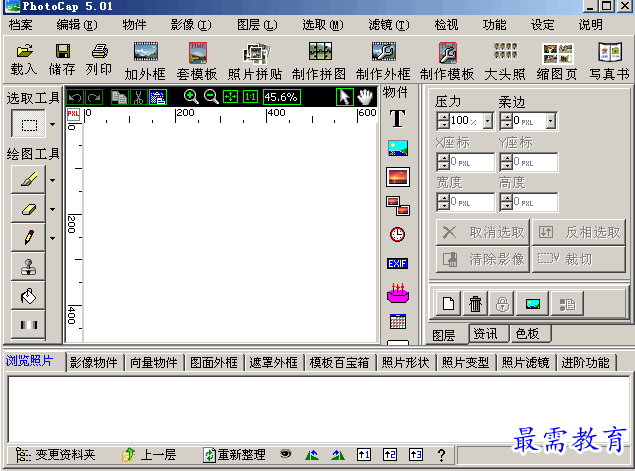Click the undo arrow icon
The width and height of the screenshot is (635, 471).
click(x=75, y=97)
